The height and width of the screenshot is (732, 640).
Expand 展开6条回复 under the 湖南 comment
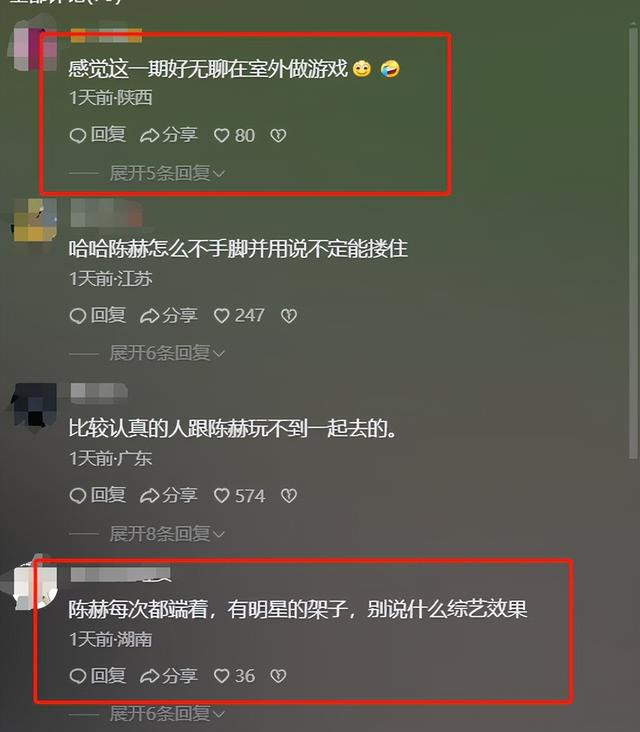click(167, 713)
